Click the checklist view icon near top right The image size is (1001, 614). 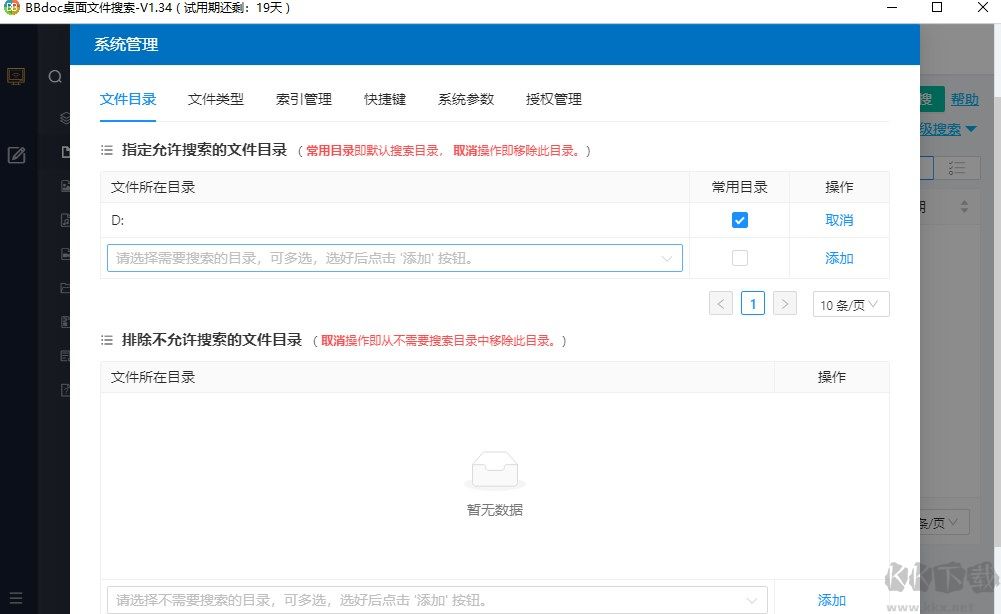click(x=957, y=168)
